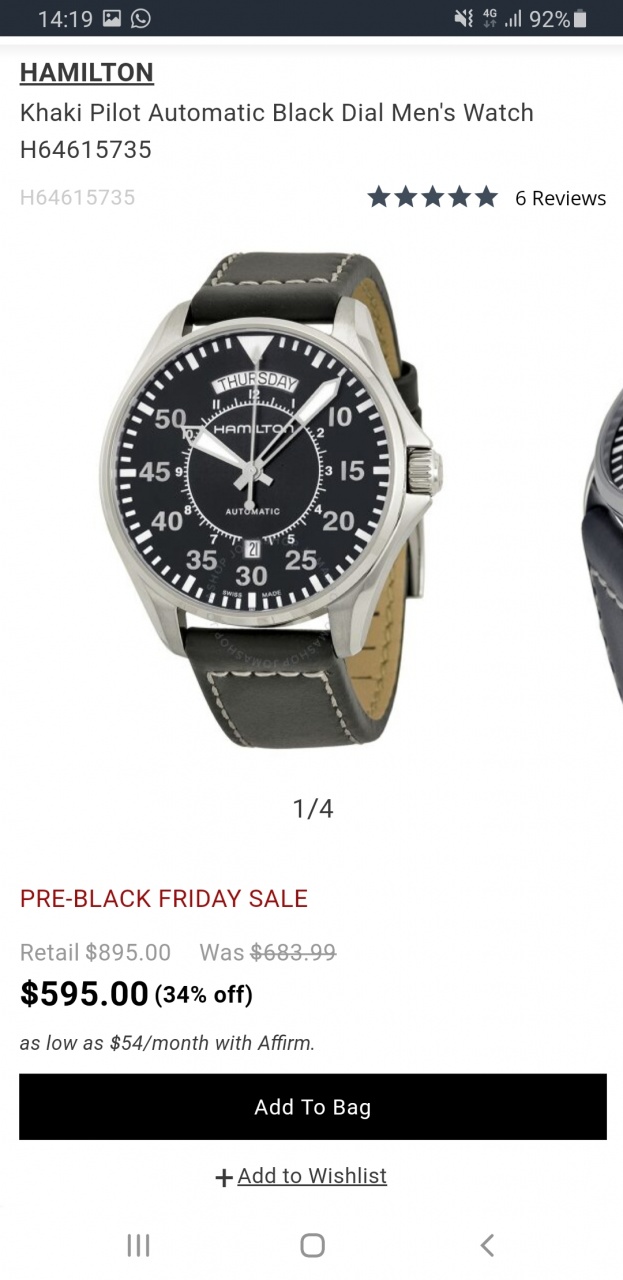Select the main Hamilton watch product image

(x=270, y=499)
